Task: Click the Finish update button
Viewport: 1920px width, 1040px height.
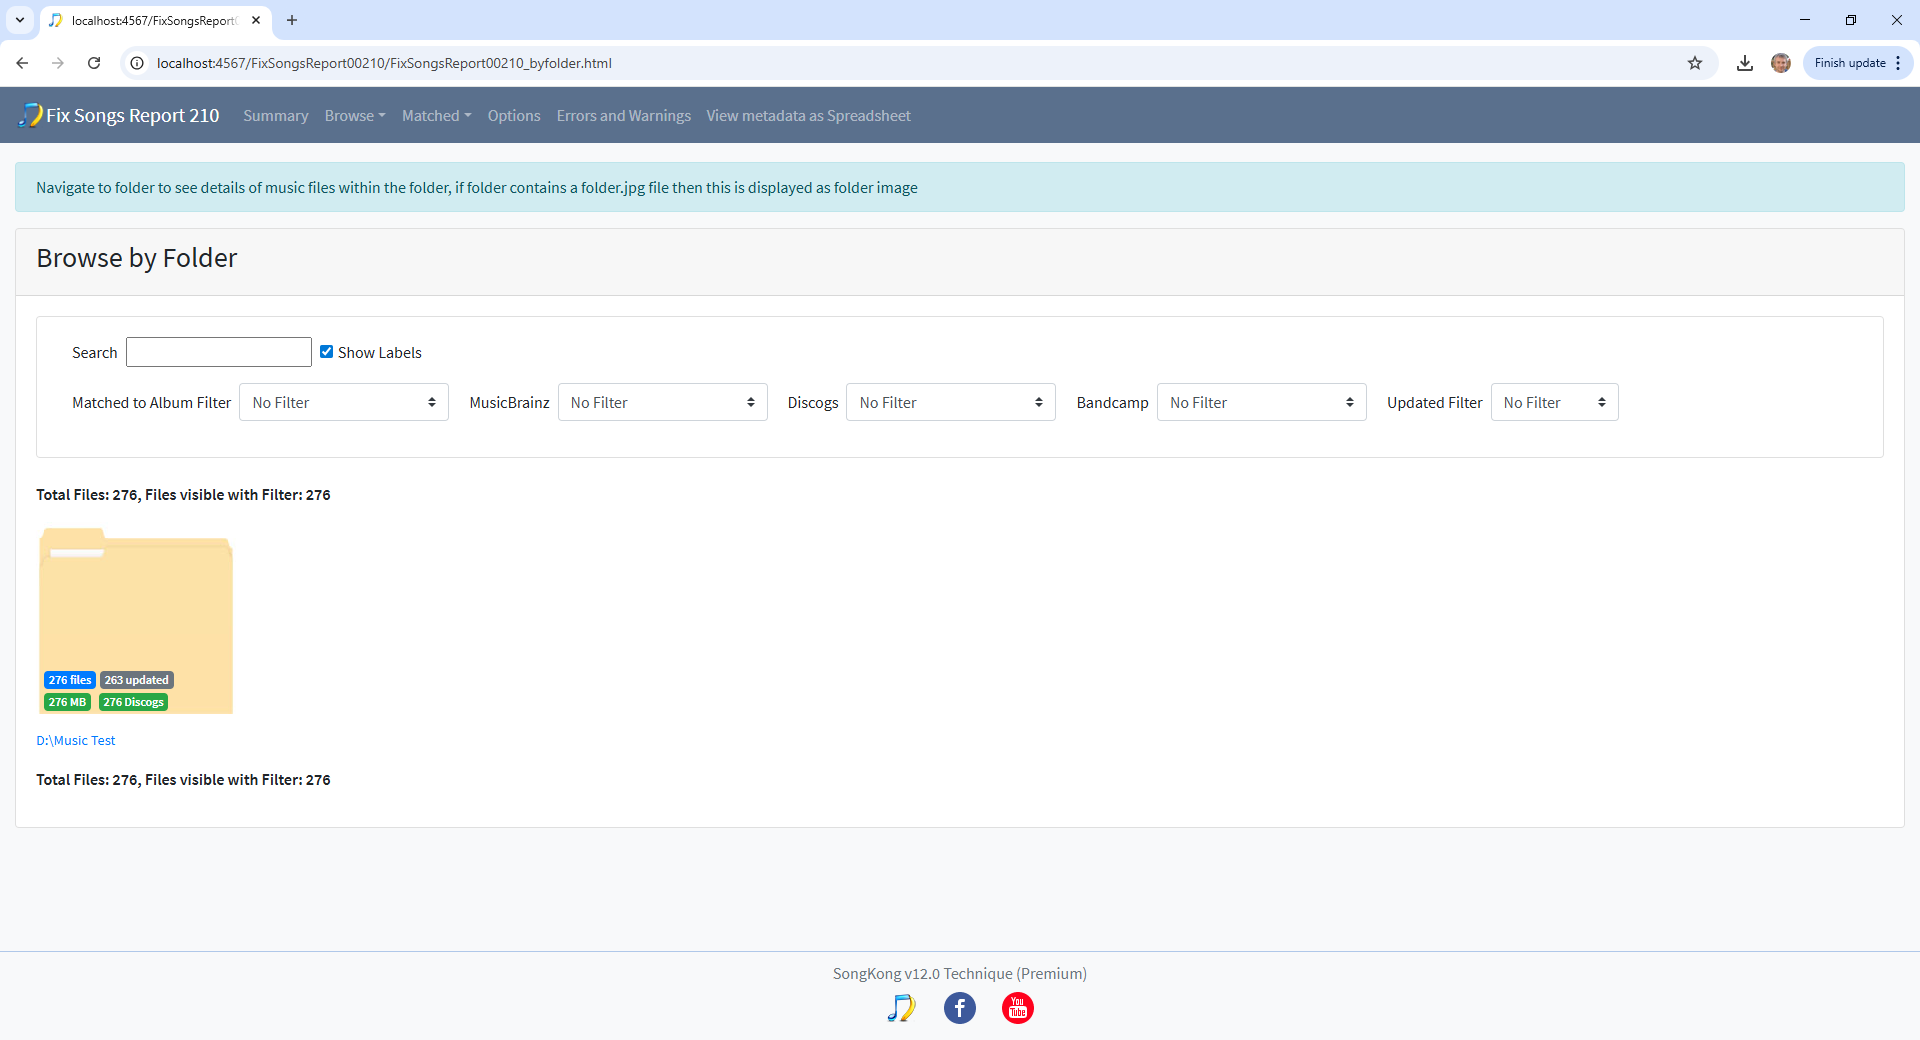Action: 1849,63
